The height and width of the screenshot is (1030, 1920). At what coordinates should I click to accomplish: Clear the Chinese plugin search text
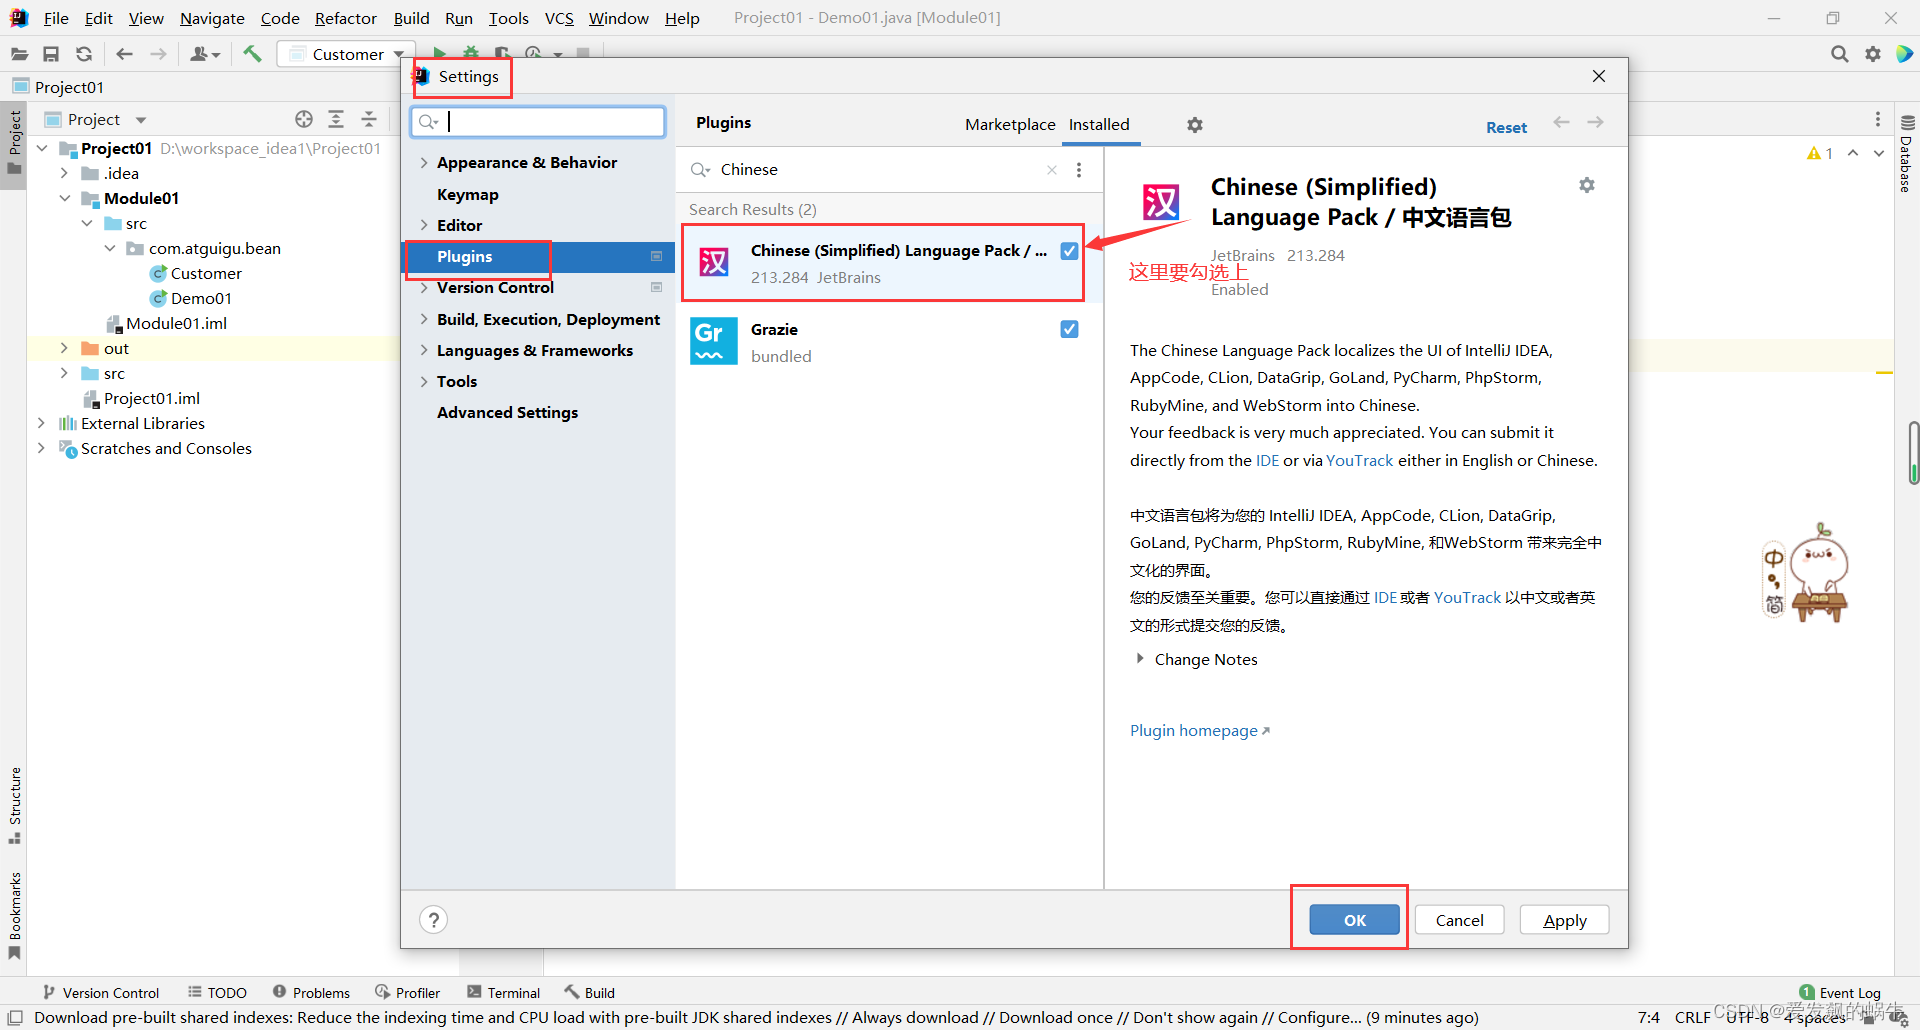coord(1052,170)
